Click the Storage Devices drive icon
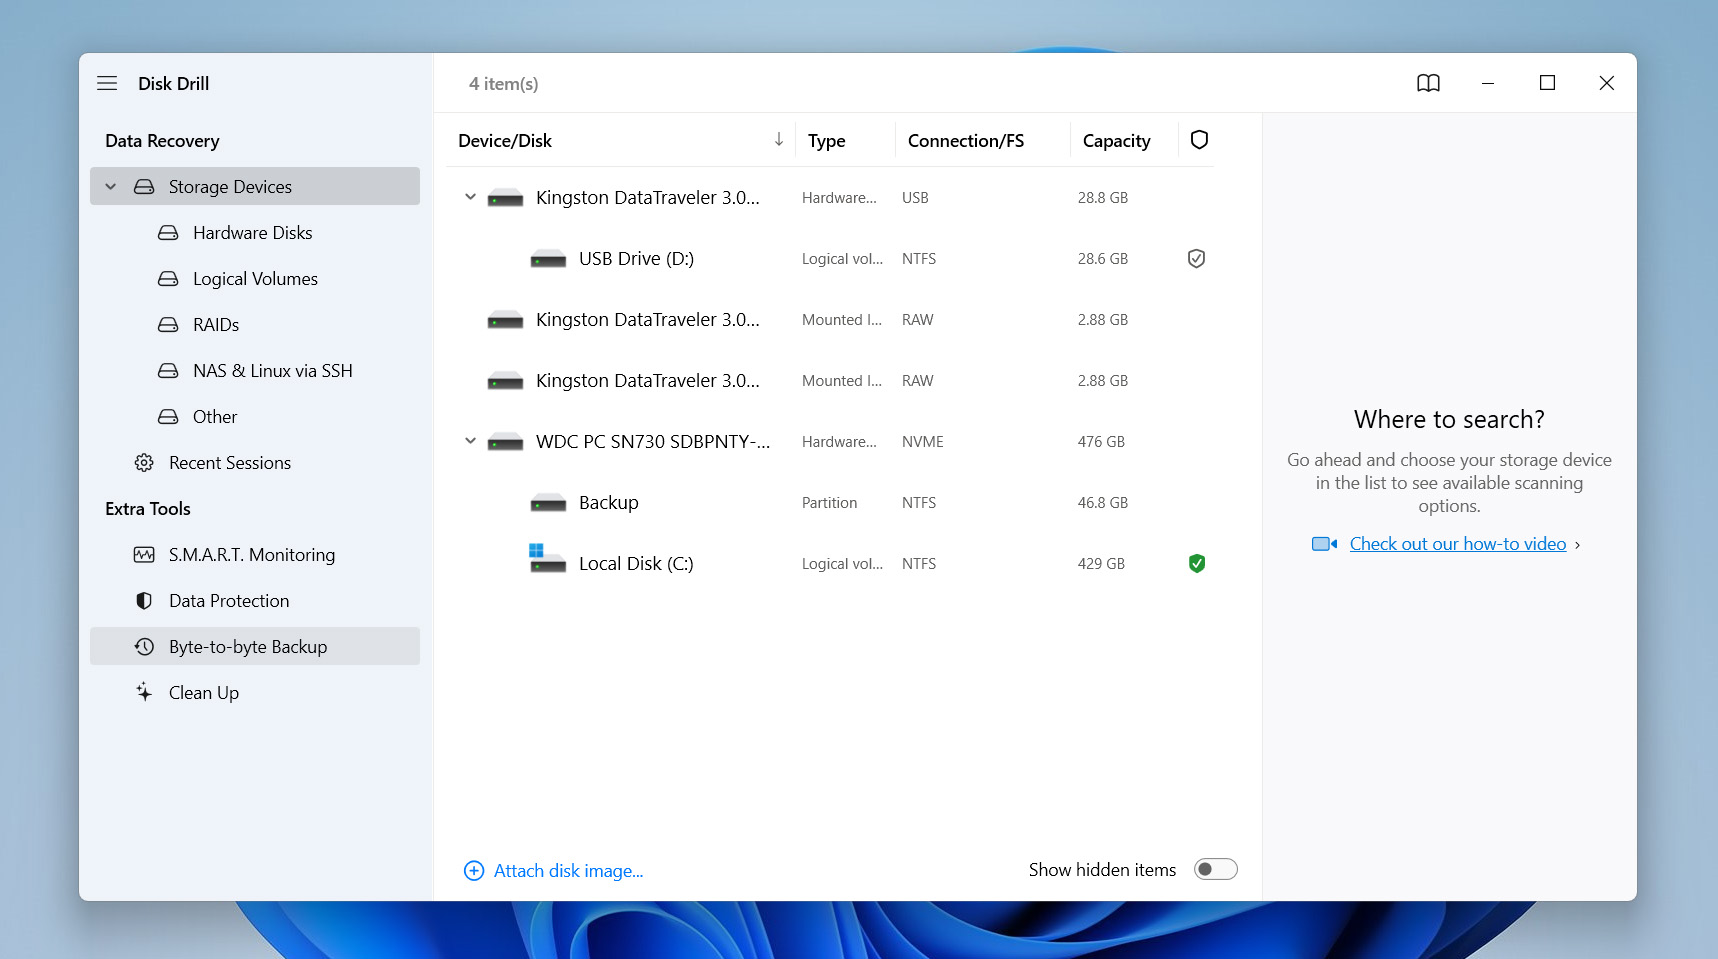 pyautogui.click(x=144, y=187)
